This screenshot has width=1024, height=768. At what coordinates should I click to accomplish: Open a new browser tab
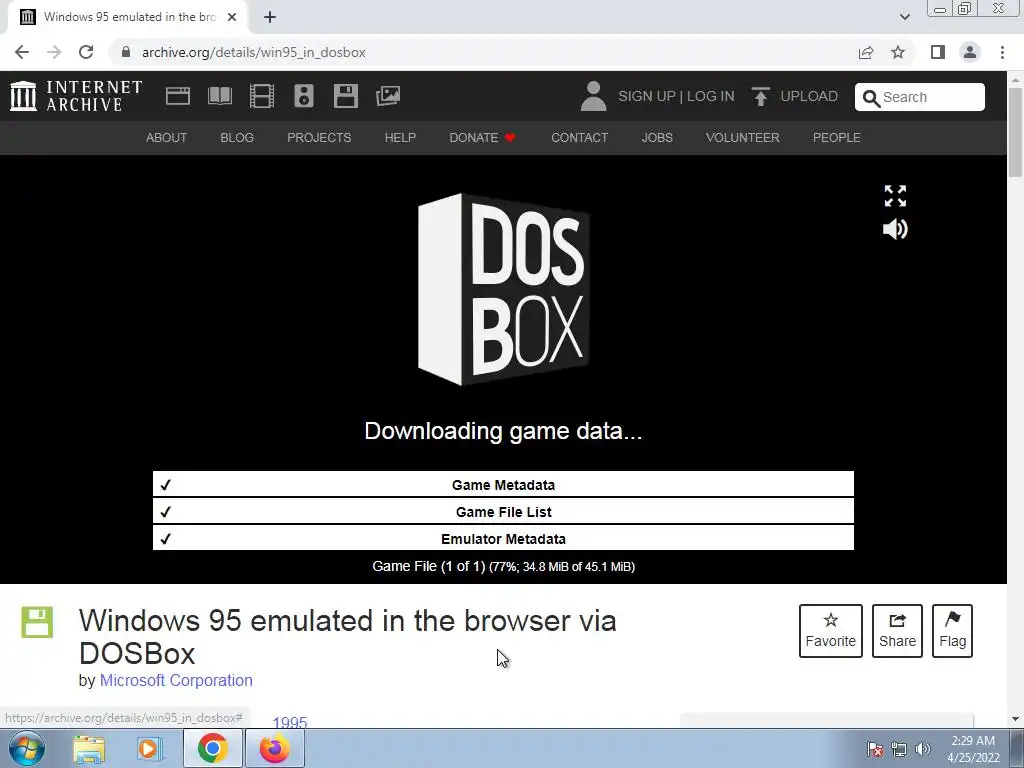[x=270, y=17]
